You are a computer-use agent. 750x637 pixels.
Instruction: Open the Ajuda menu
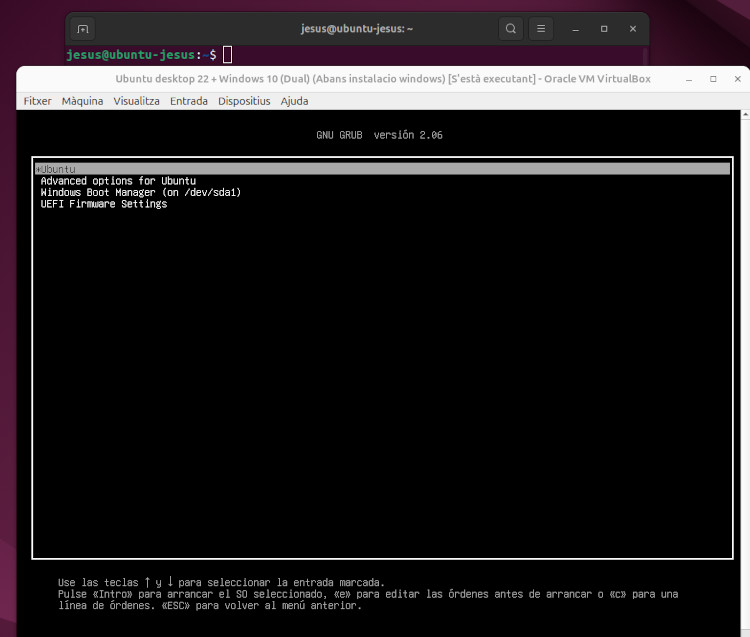(294, 101)
